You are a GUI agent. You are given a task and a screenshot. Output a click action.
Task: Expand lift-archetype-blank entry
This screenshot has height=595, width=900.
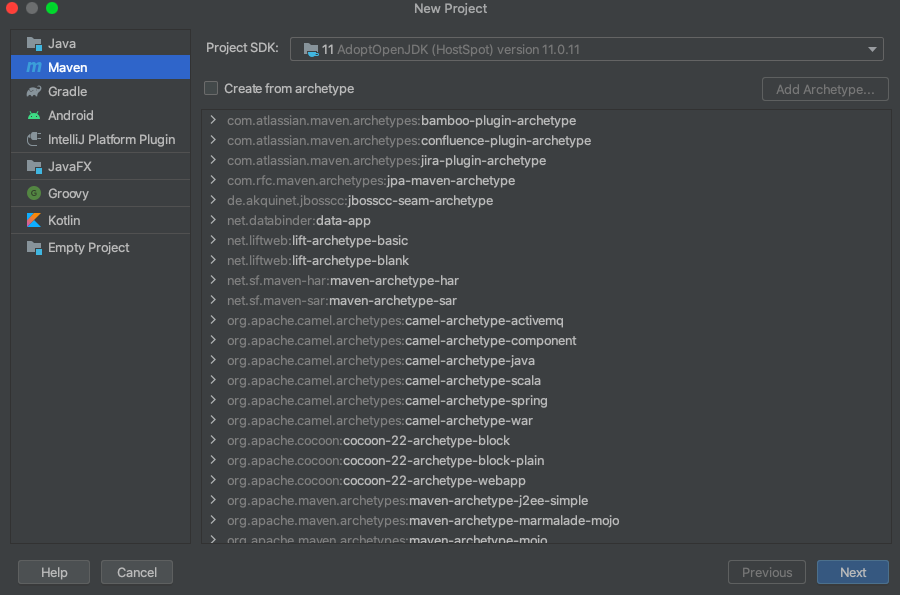[x=213, y=260]
